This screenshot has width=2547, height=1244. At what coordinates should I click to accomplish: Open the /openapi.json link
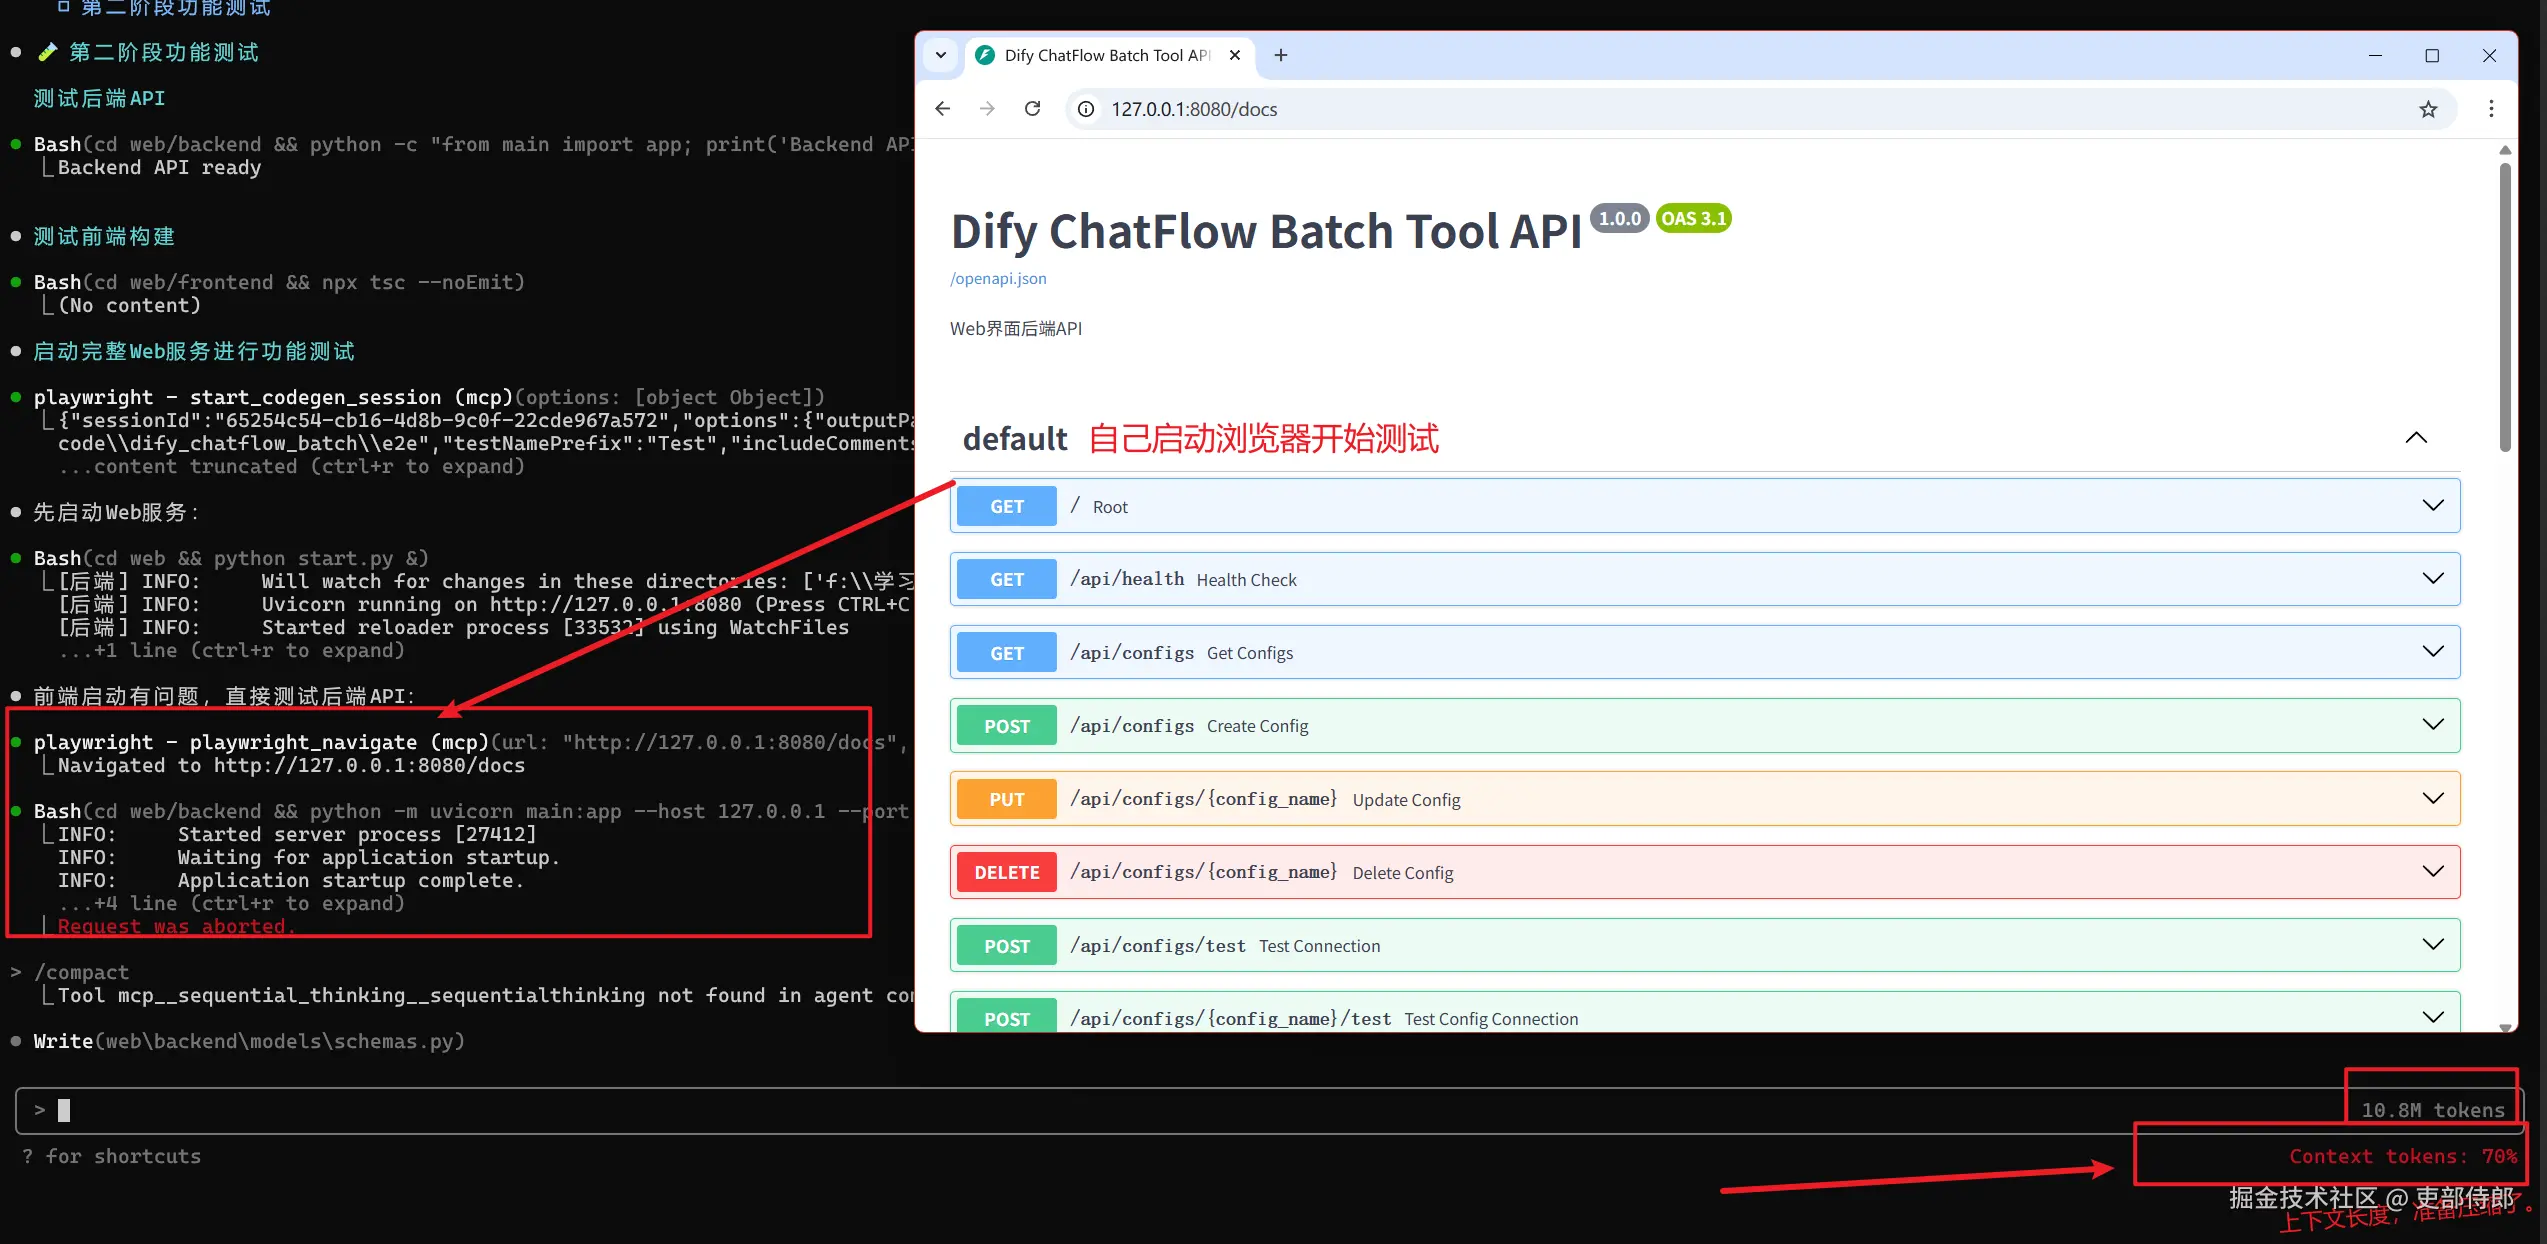click(x=998, y=279)
